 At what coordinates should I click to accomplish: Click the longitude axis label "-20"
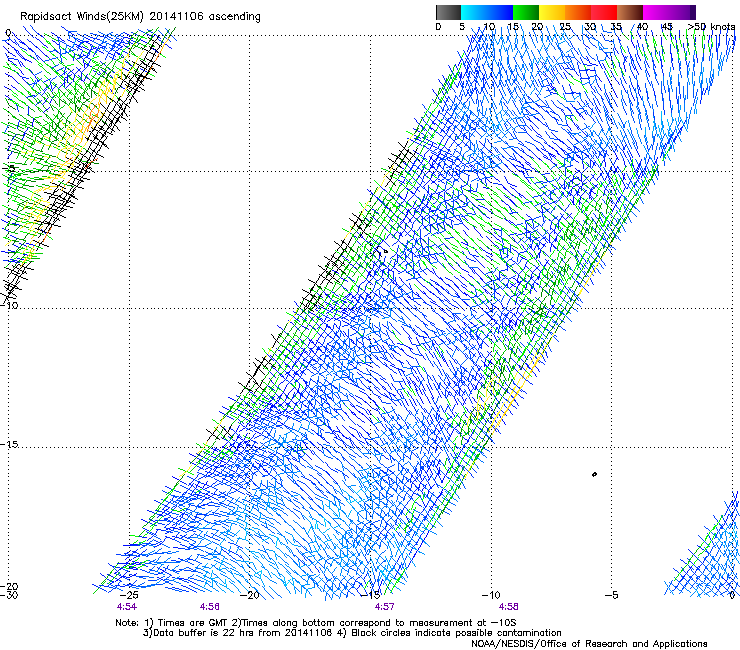[x=250, y=595]
